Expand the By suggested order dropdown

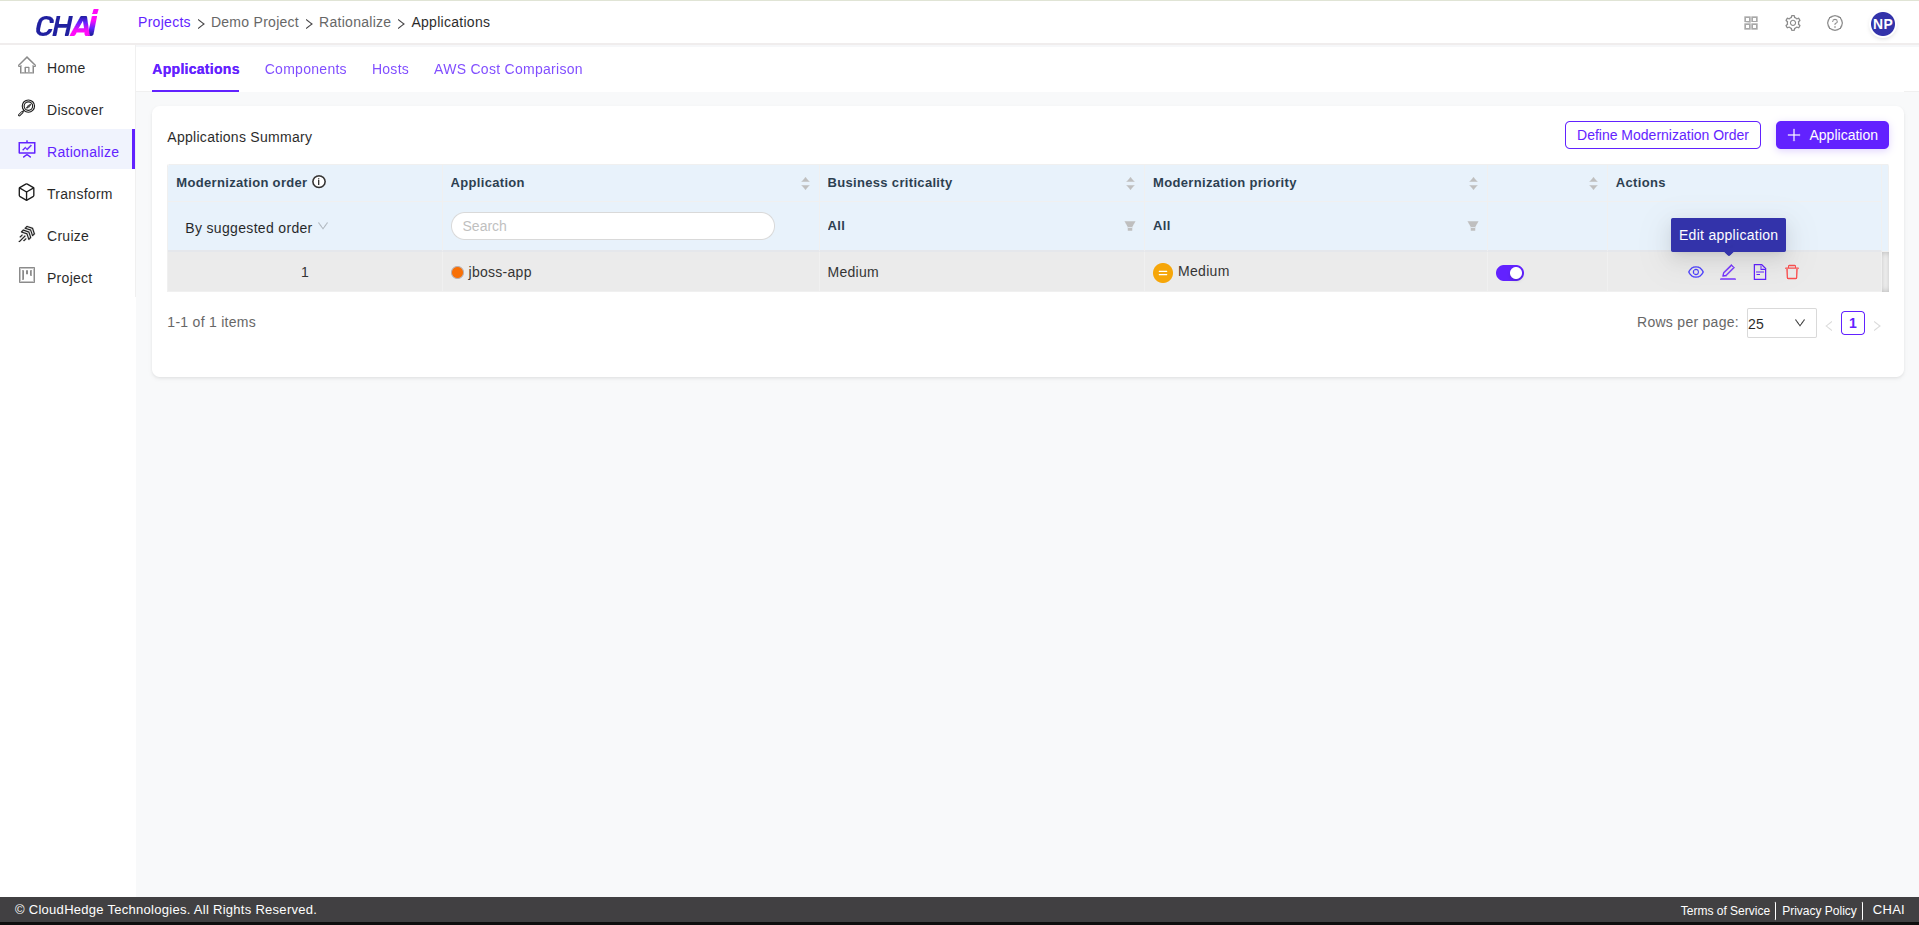point(256,228)
